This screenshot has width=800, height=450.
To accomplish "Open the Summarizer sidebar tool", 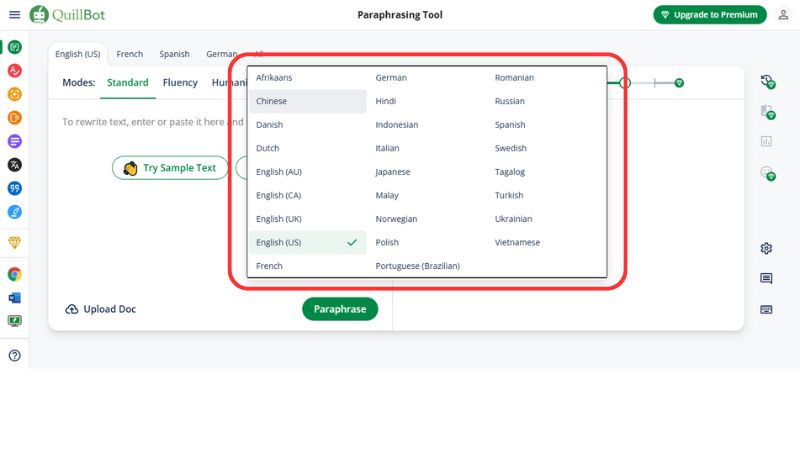I will [15, 141].
